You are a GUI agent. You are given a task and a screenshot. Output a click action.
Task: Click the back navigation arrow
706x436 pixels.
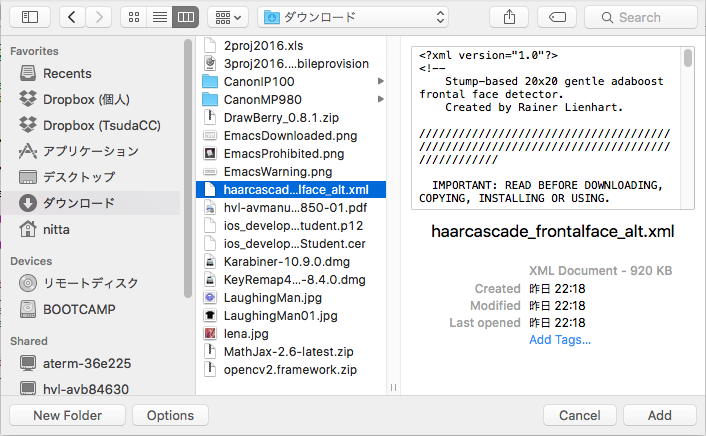[73, 17]
